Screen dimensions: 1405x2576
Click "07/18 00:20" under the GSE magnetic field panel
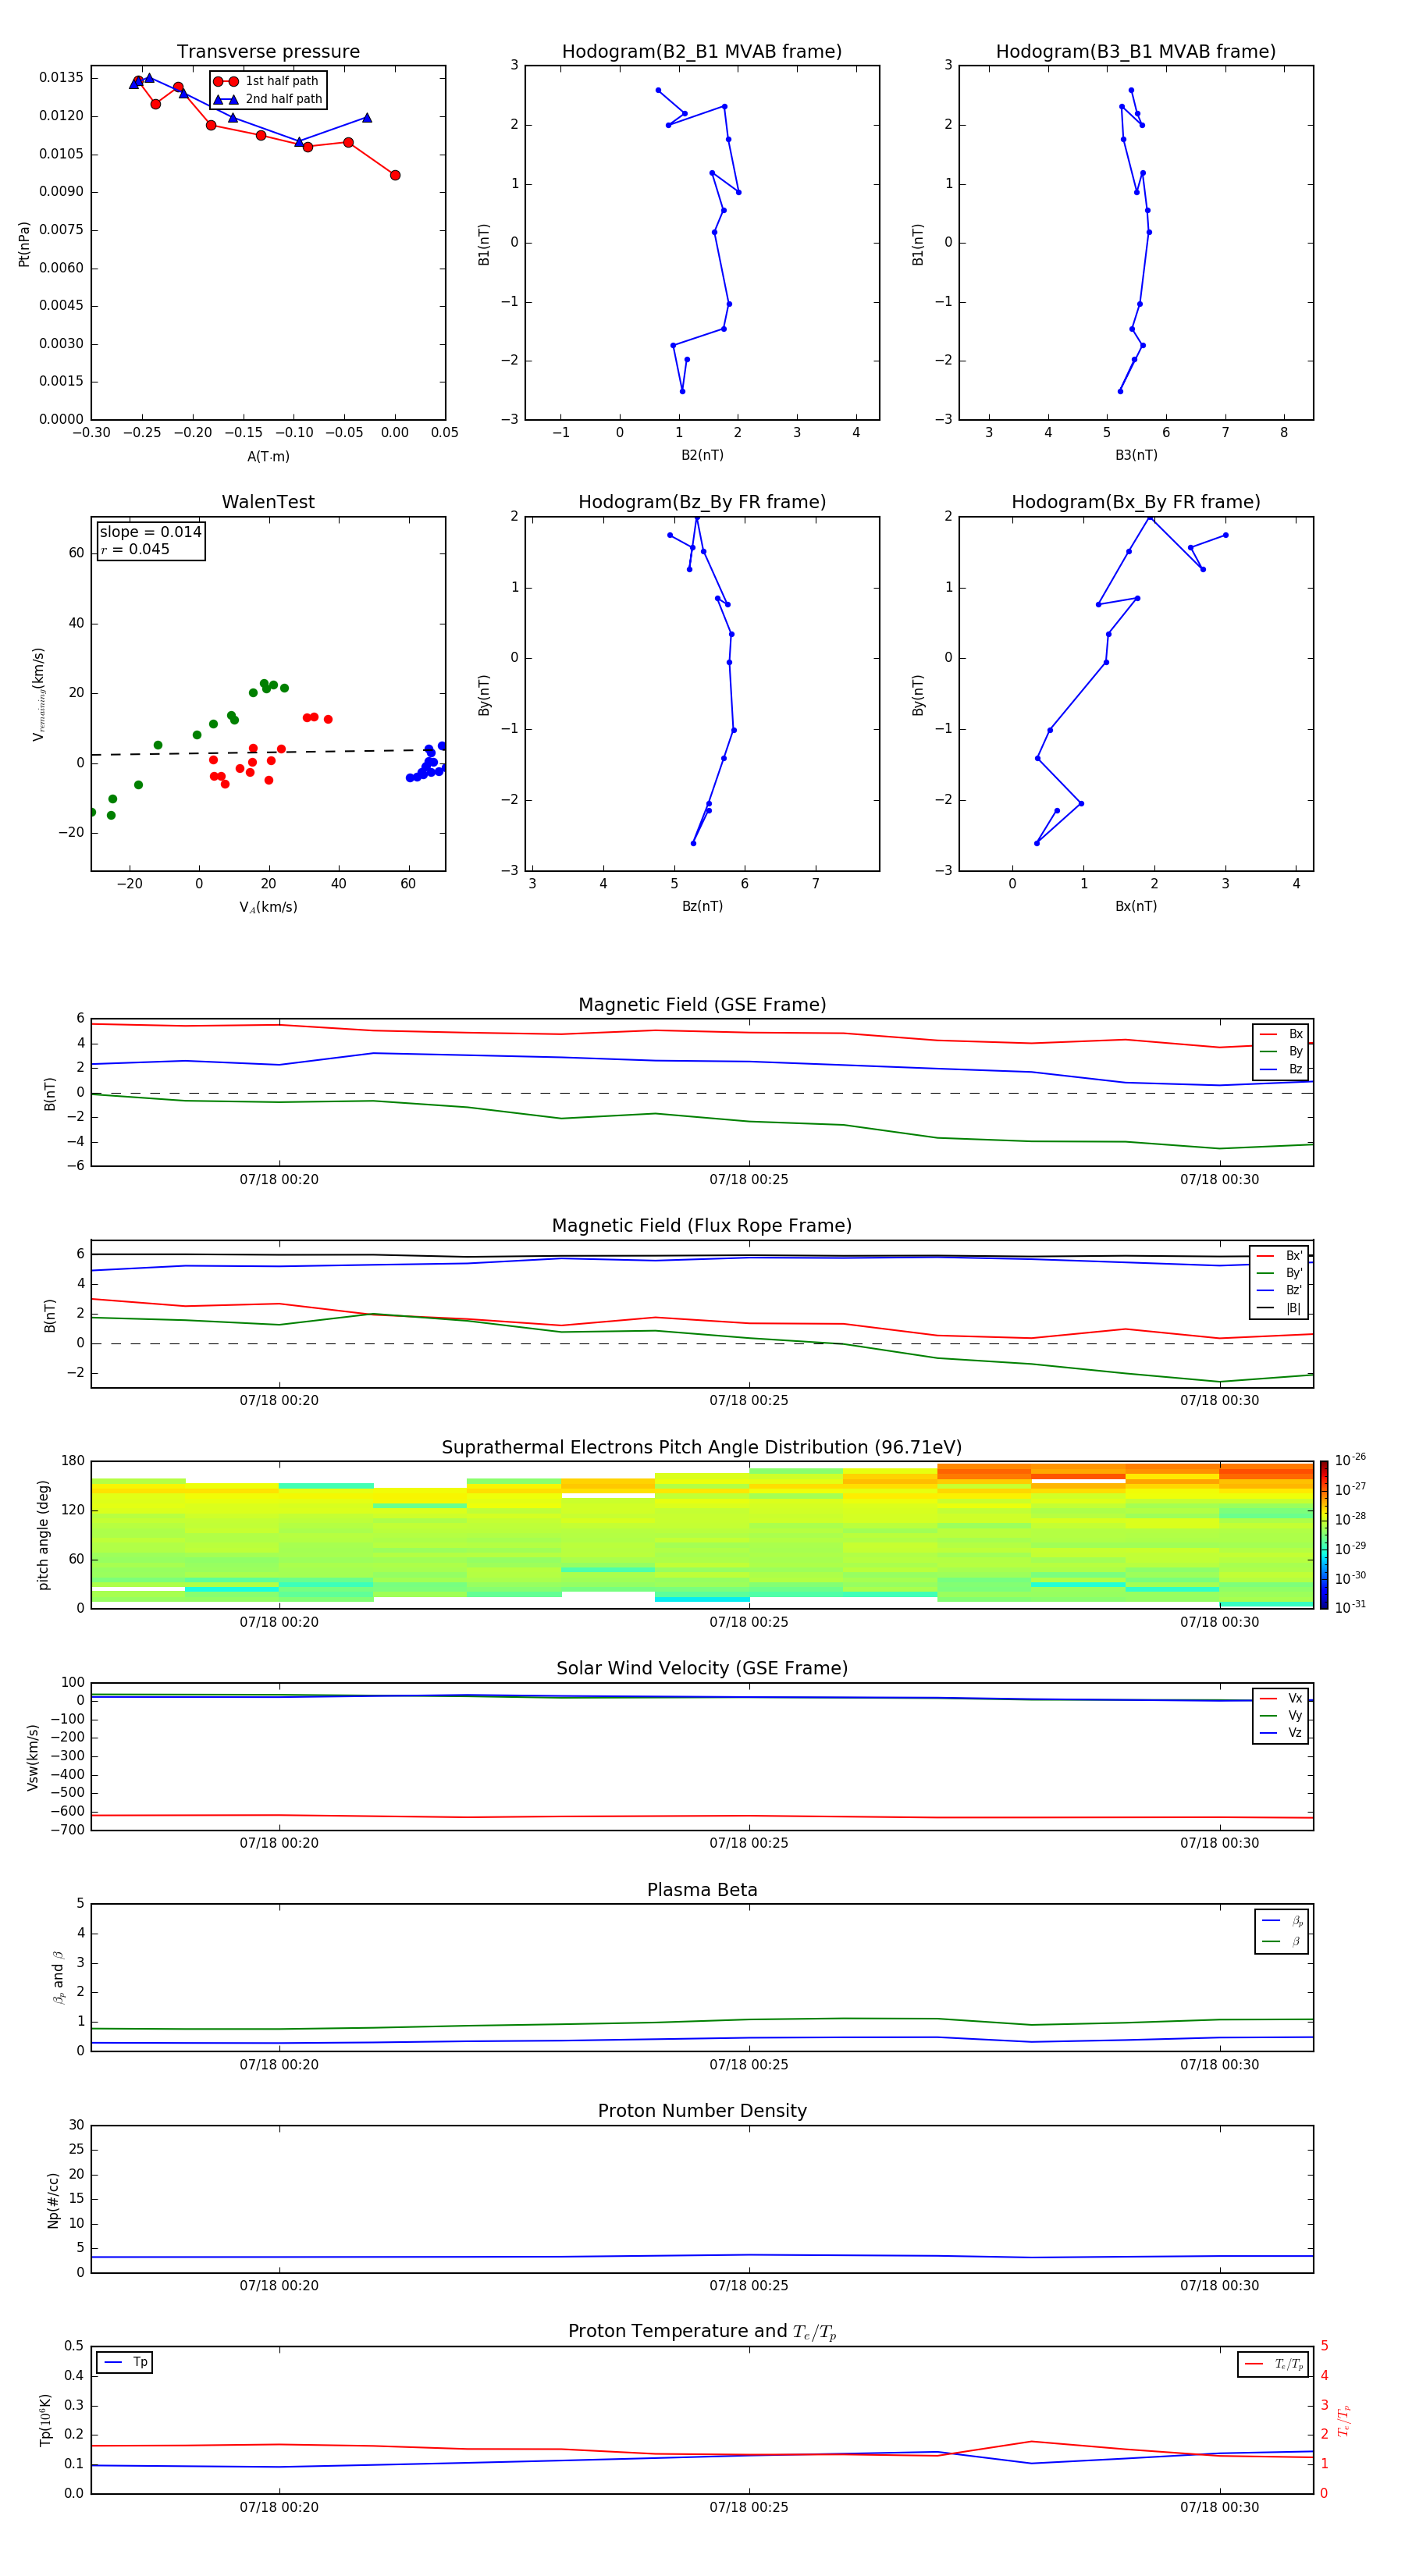pos(279,1179)
